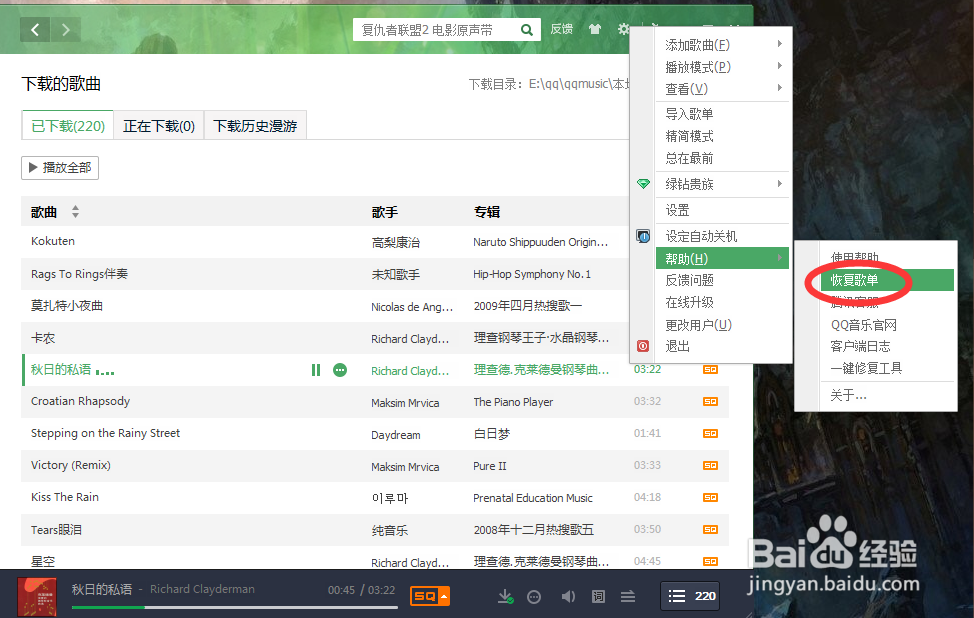Click artist Maksim Mrvica for Croatian Rhapsody

click(405, 402)
